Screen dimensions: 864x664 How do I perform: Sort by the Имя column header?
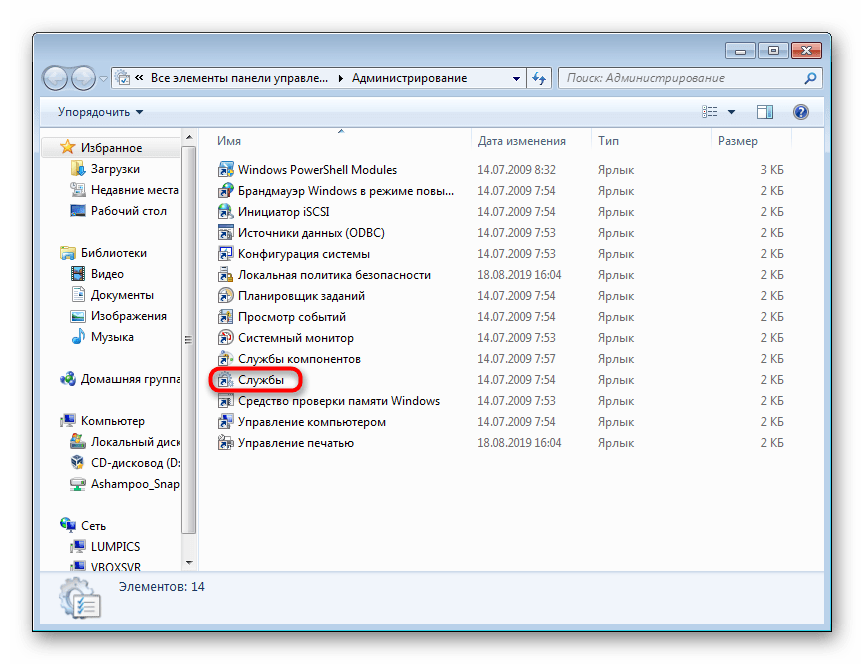click(x=230, y=141)
